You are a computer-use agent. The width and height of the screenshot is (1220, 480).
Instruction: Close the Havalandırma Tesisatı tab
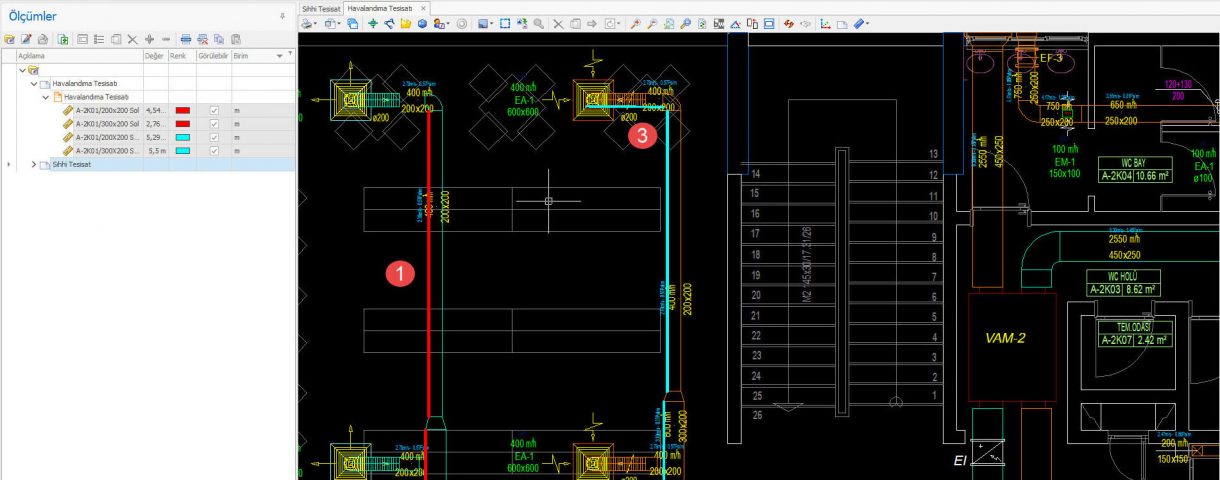pos(423,7)
